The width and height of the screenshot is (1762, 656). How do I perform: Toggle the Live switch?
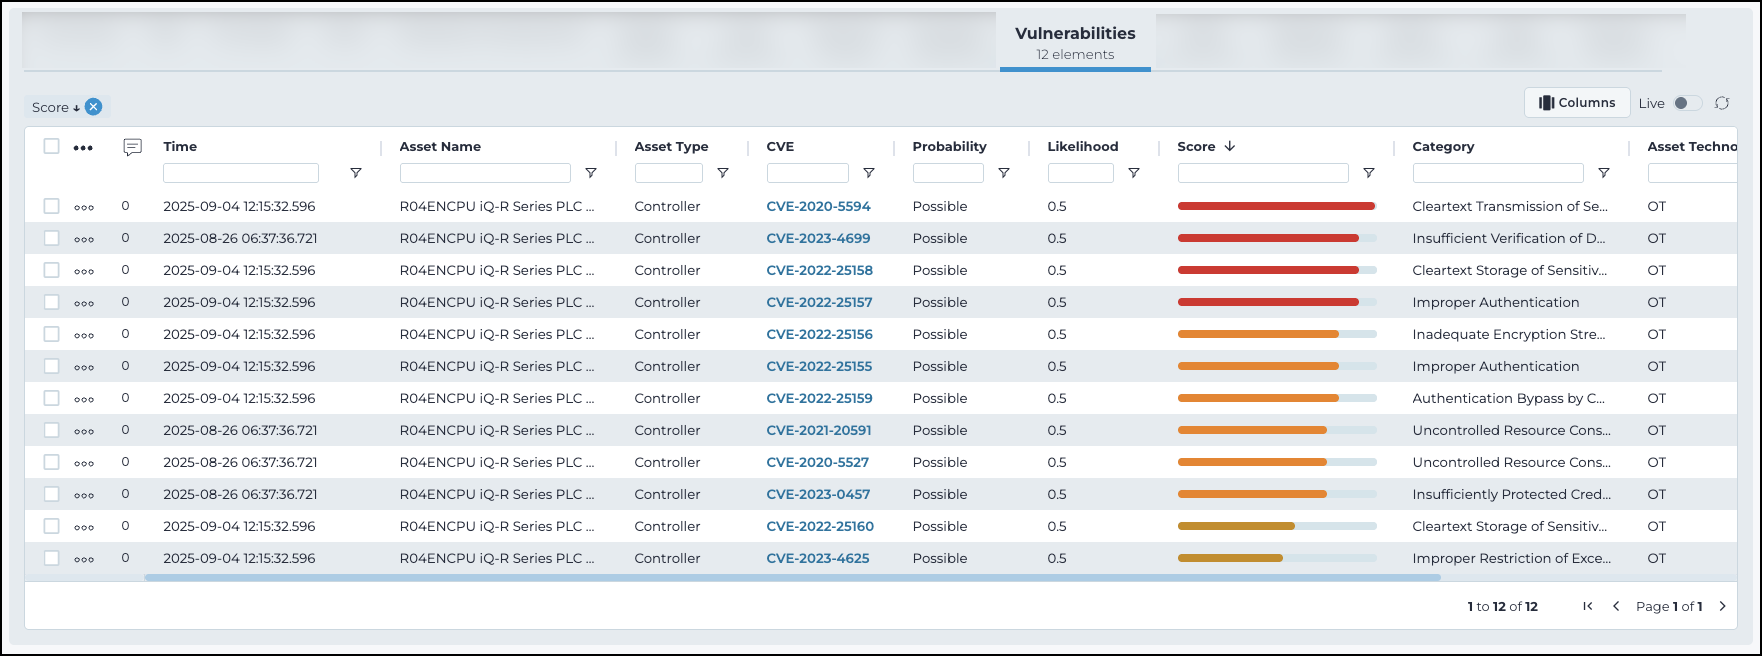(1687, 103)
